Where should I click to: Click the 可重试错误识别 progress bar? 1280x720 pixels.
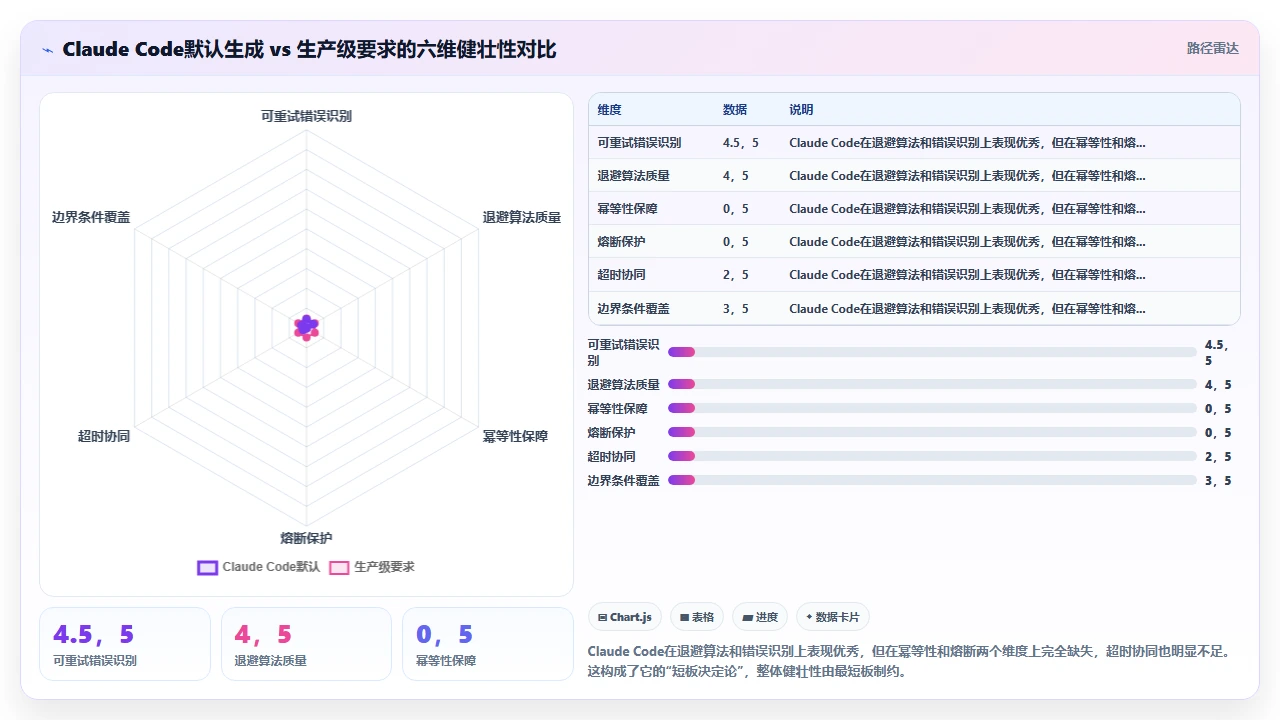click(x=932, y=352)
